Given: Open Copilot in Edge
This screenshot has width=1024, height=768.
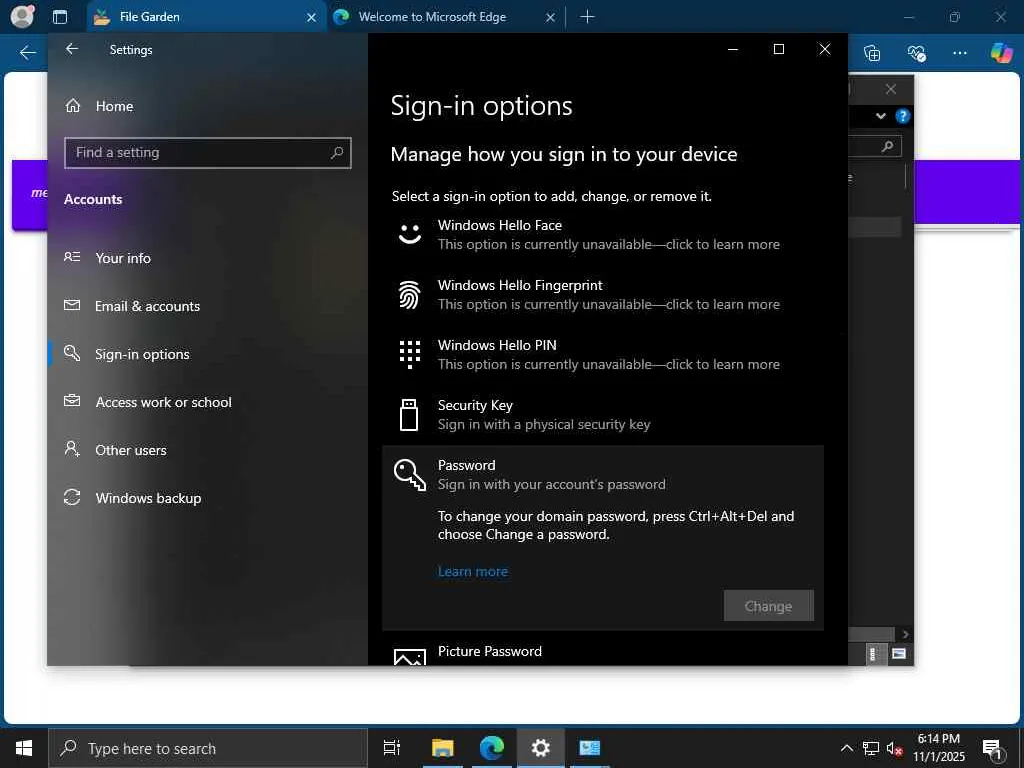Looking at the screenshot, I should 1001,53.
